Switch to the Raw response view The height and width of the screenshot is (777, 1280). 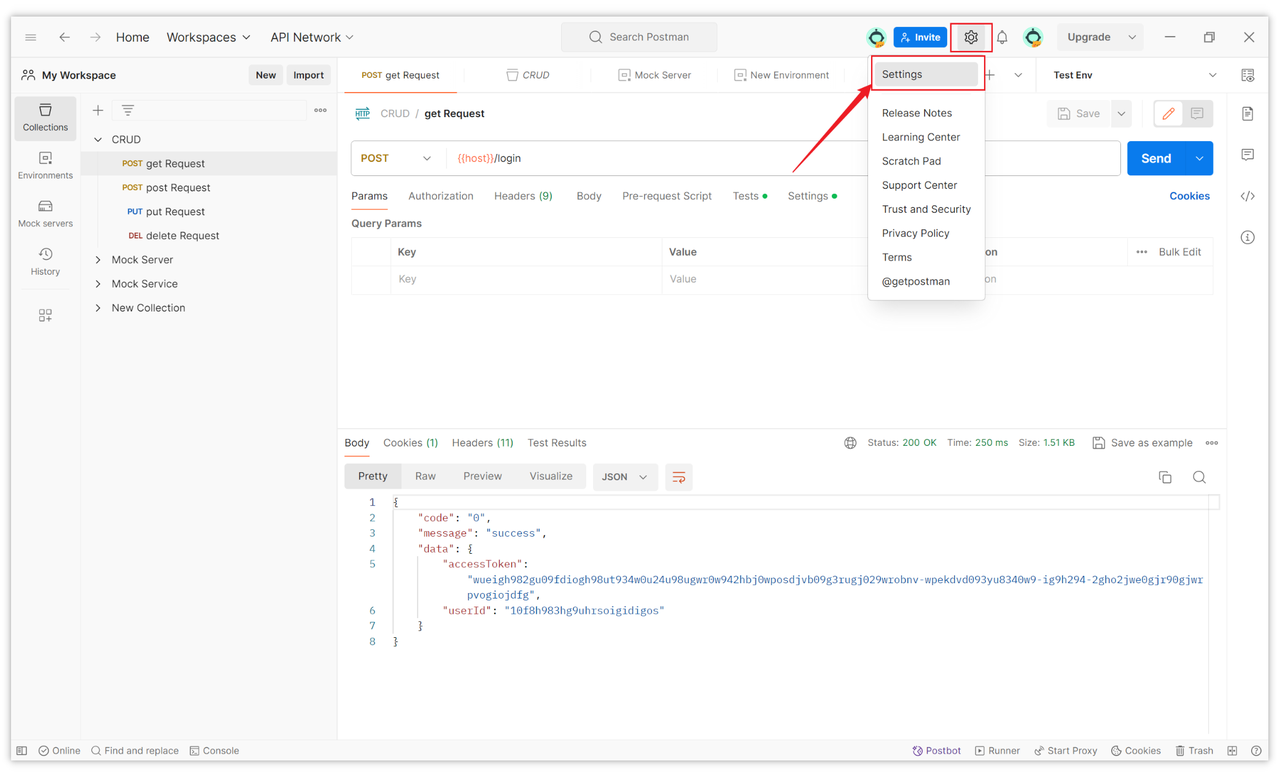click(x=425, y=476)
